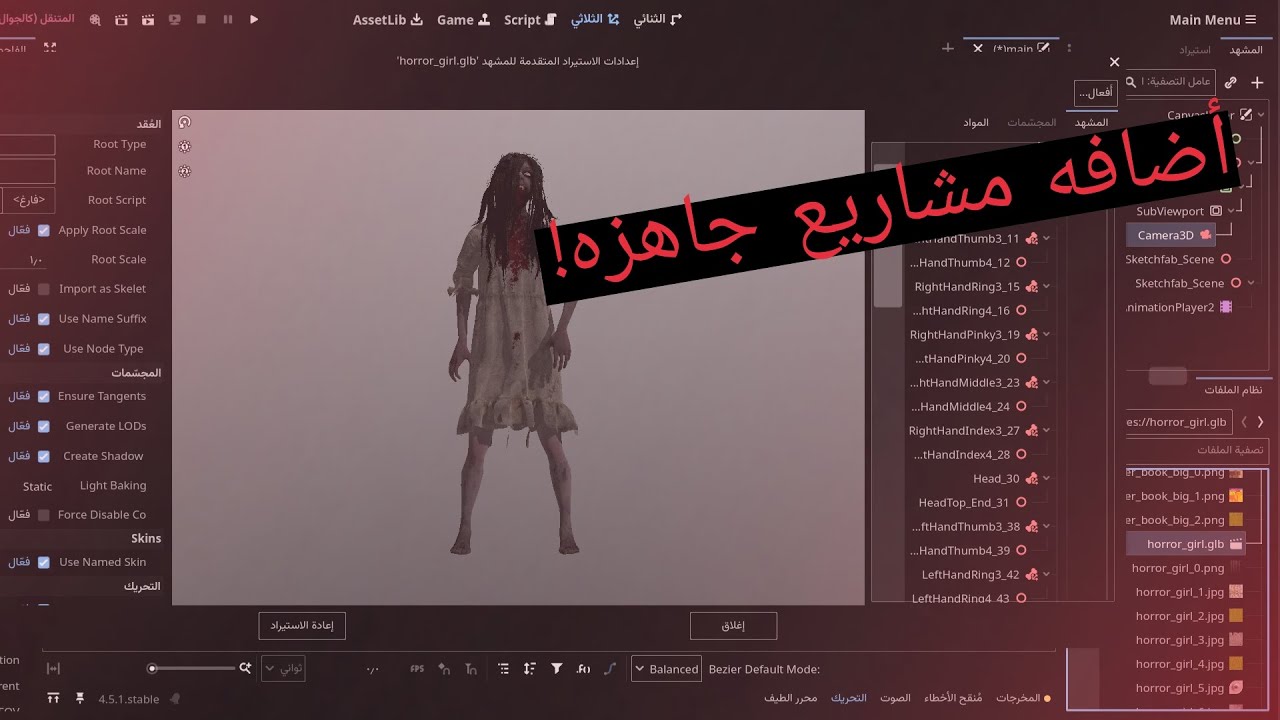Toggle distraction-free expand icon
The image size is (1280, 720).
coord(50,47)
